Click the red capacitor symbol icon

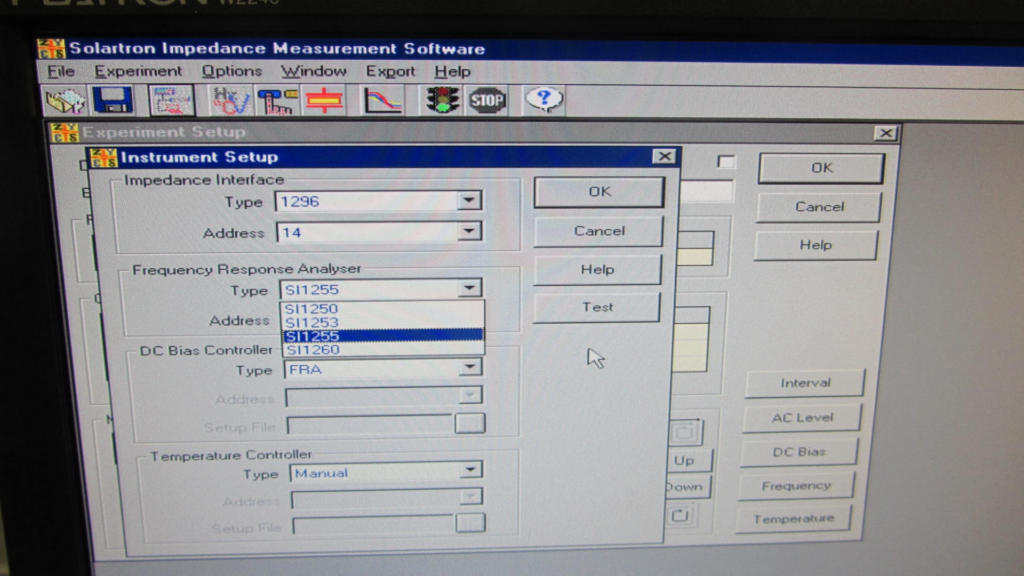(x=324, y=100)
